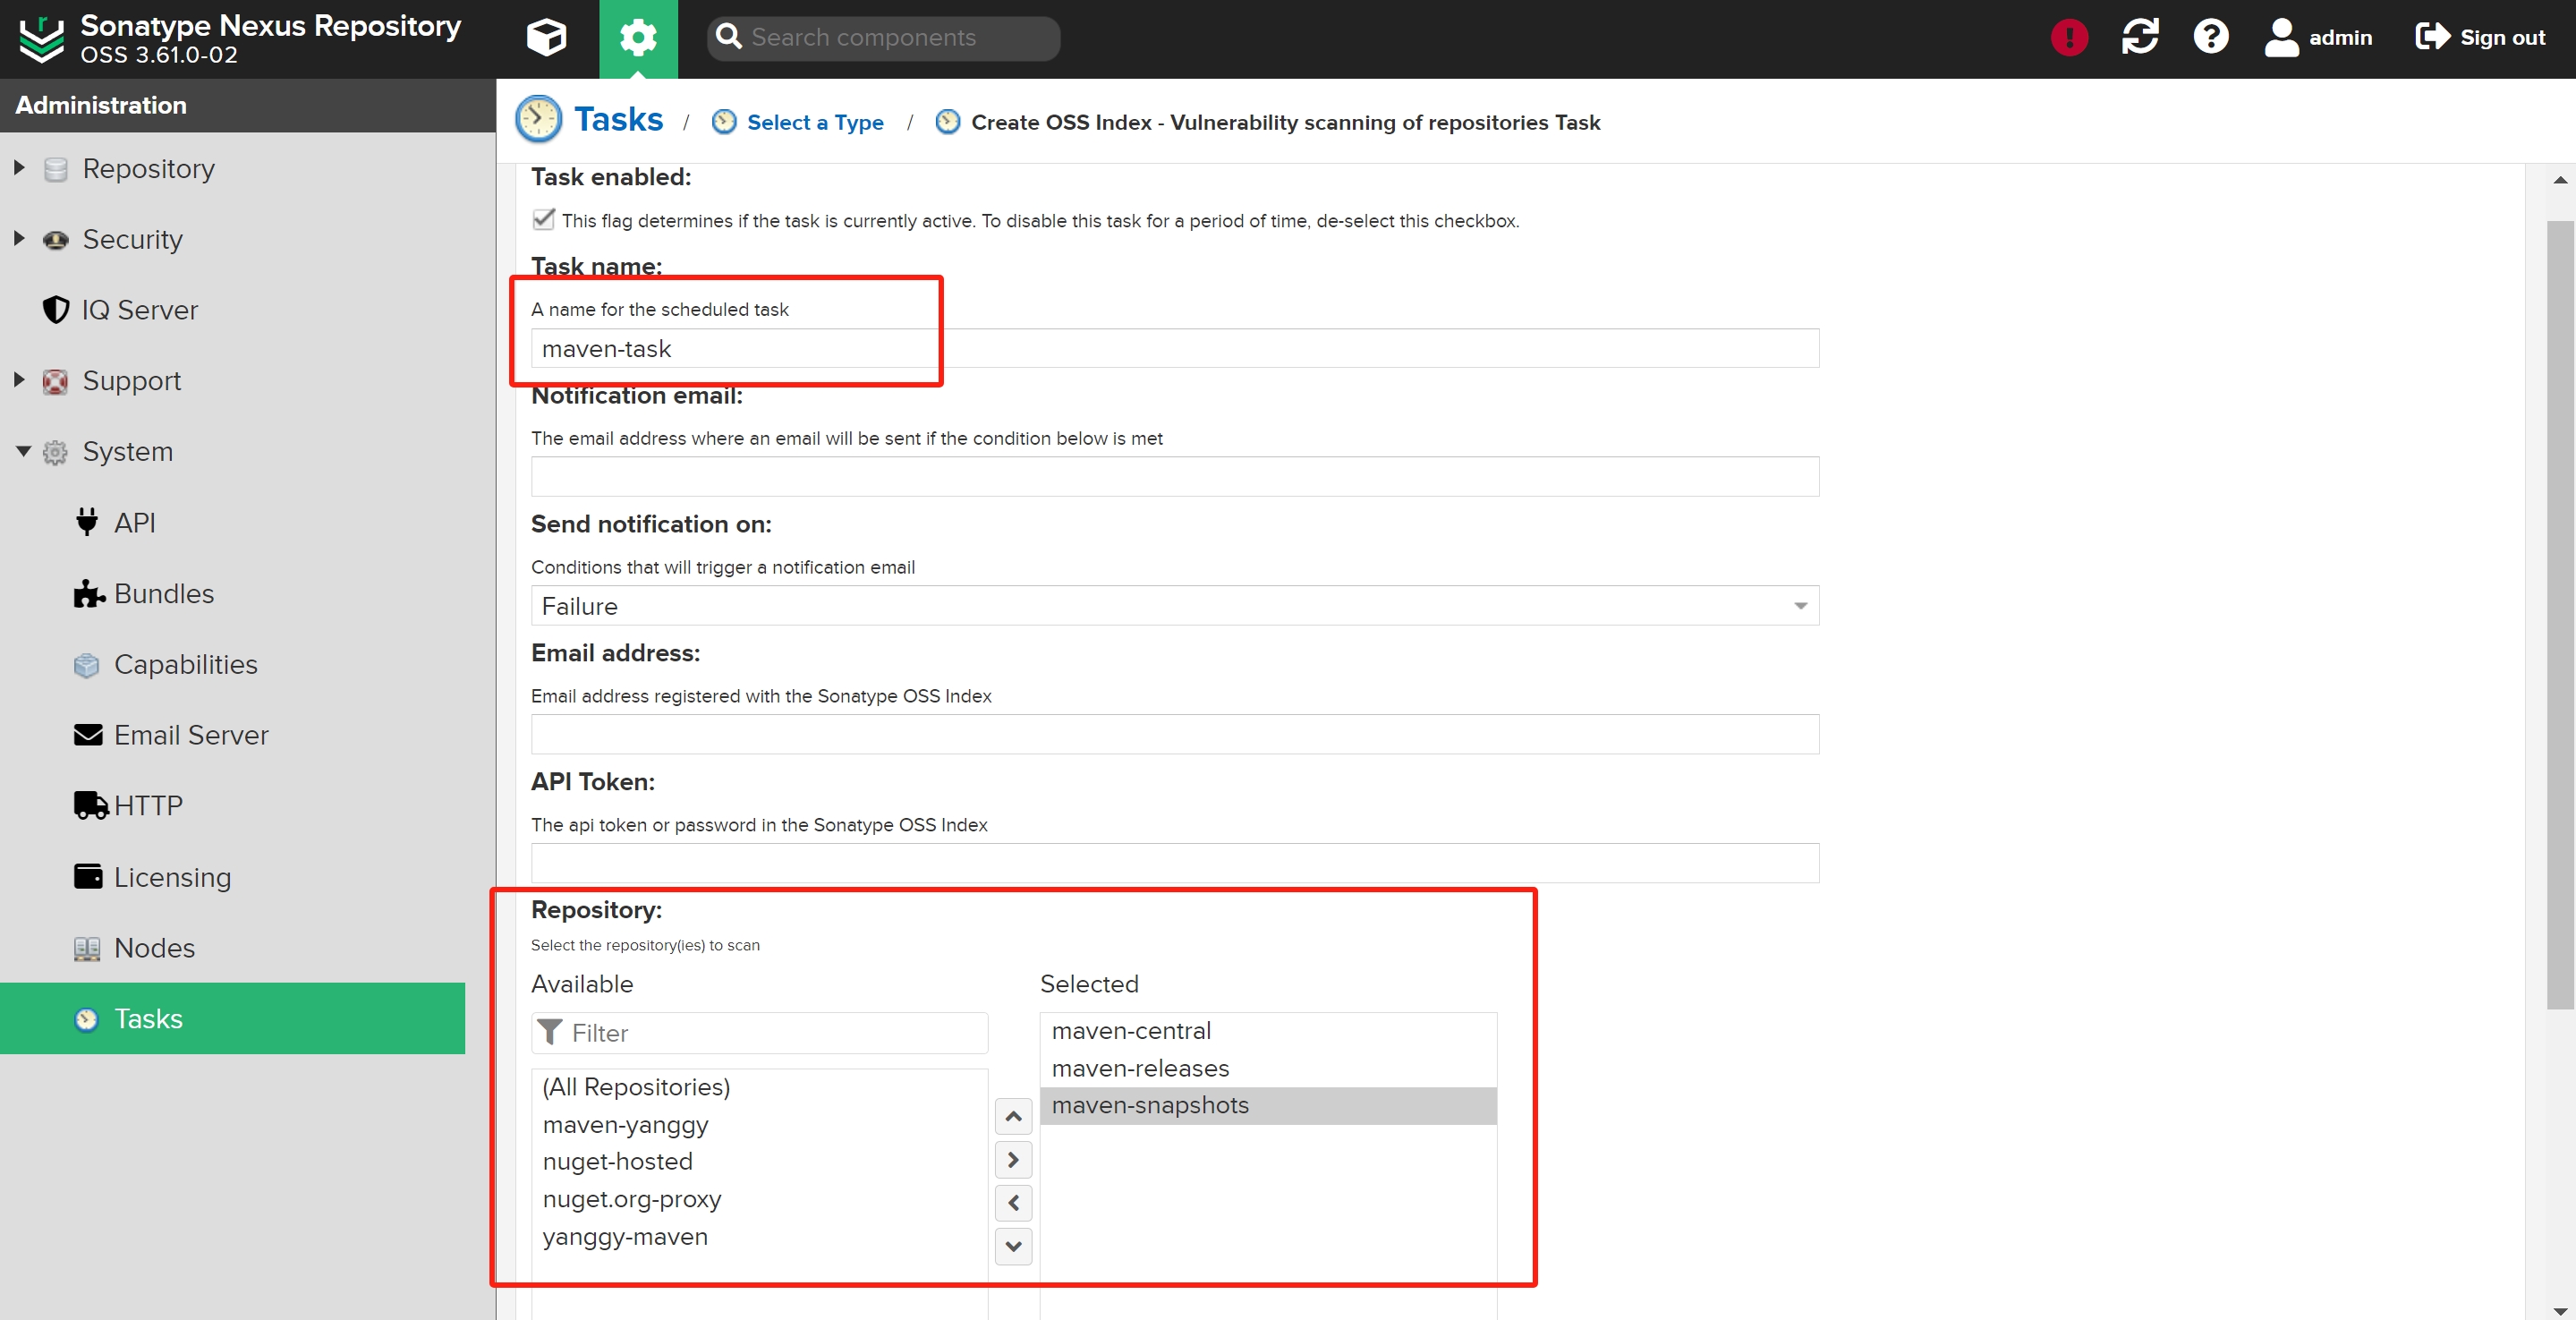Open Capabilities in the sidebar
The image size is (2576, 1320).
click(x=185, y=664)
